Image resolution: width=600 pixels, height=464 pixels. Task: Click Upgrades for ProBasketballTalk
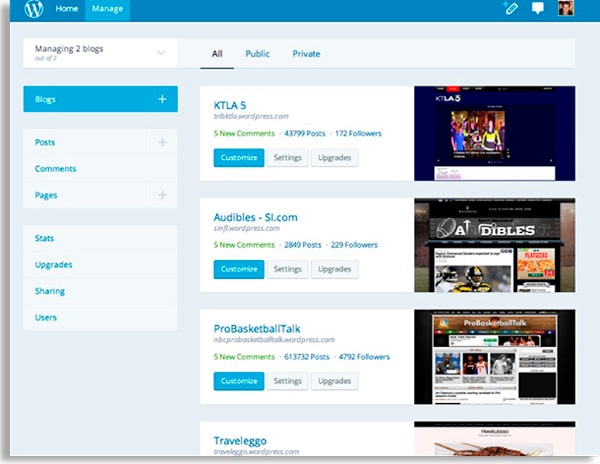334,381
